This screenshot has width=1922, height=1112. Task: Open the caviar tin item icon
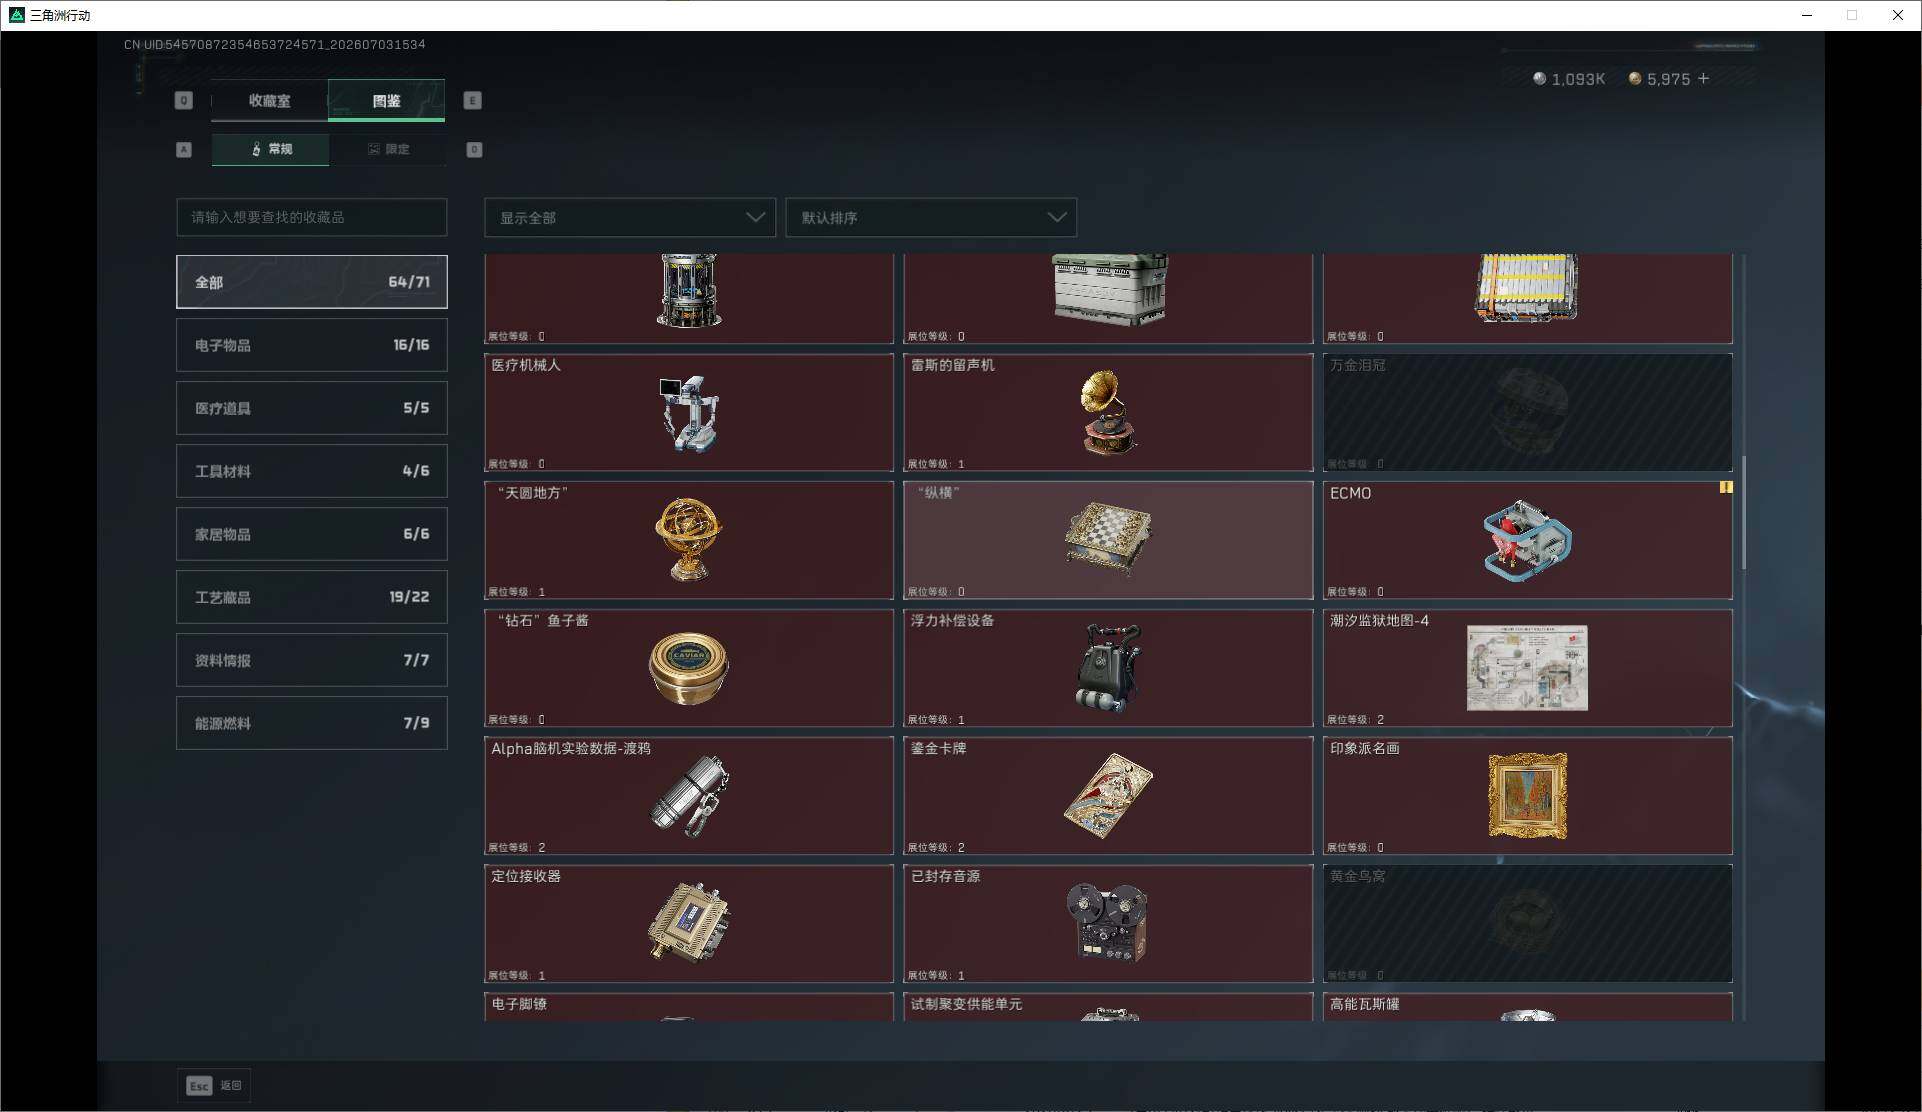pyautogui.click(x=688, y=668)
